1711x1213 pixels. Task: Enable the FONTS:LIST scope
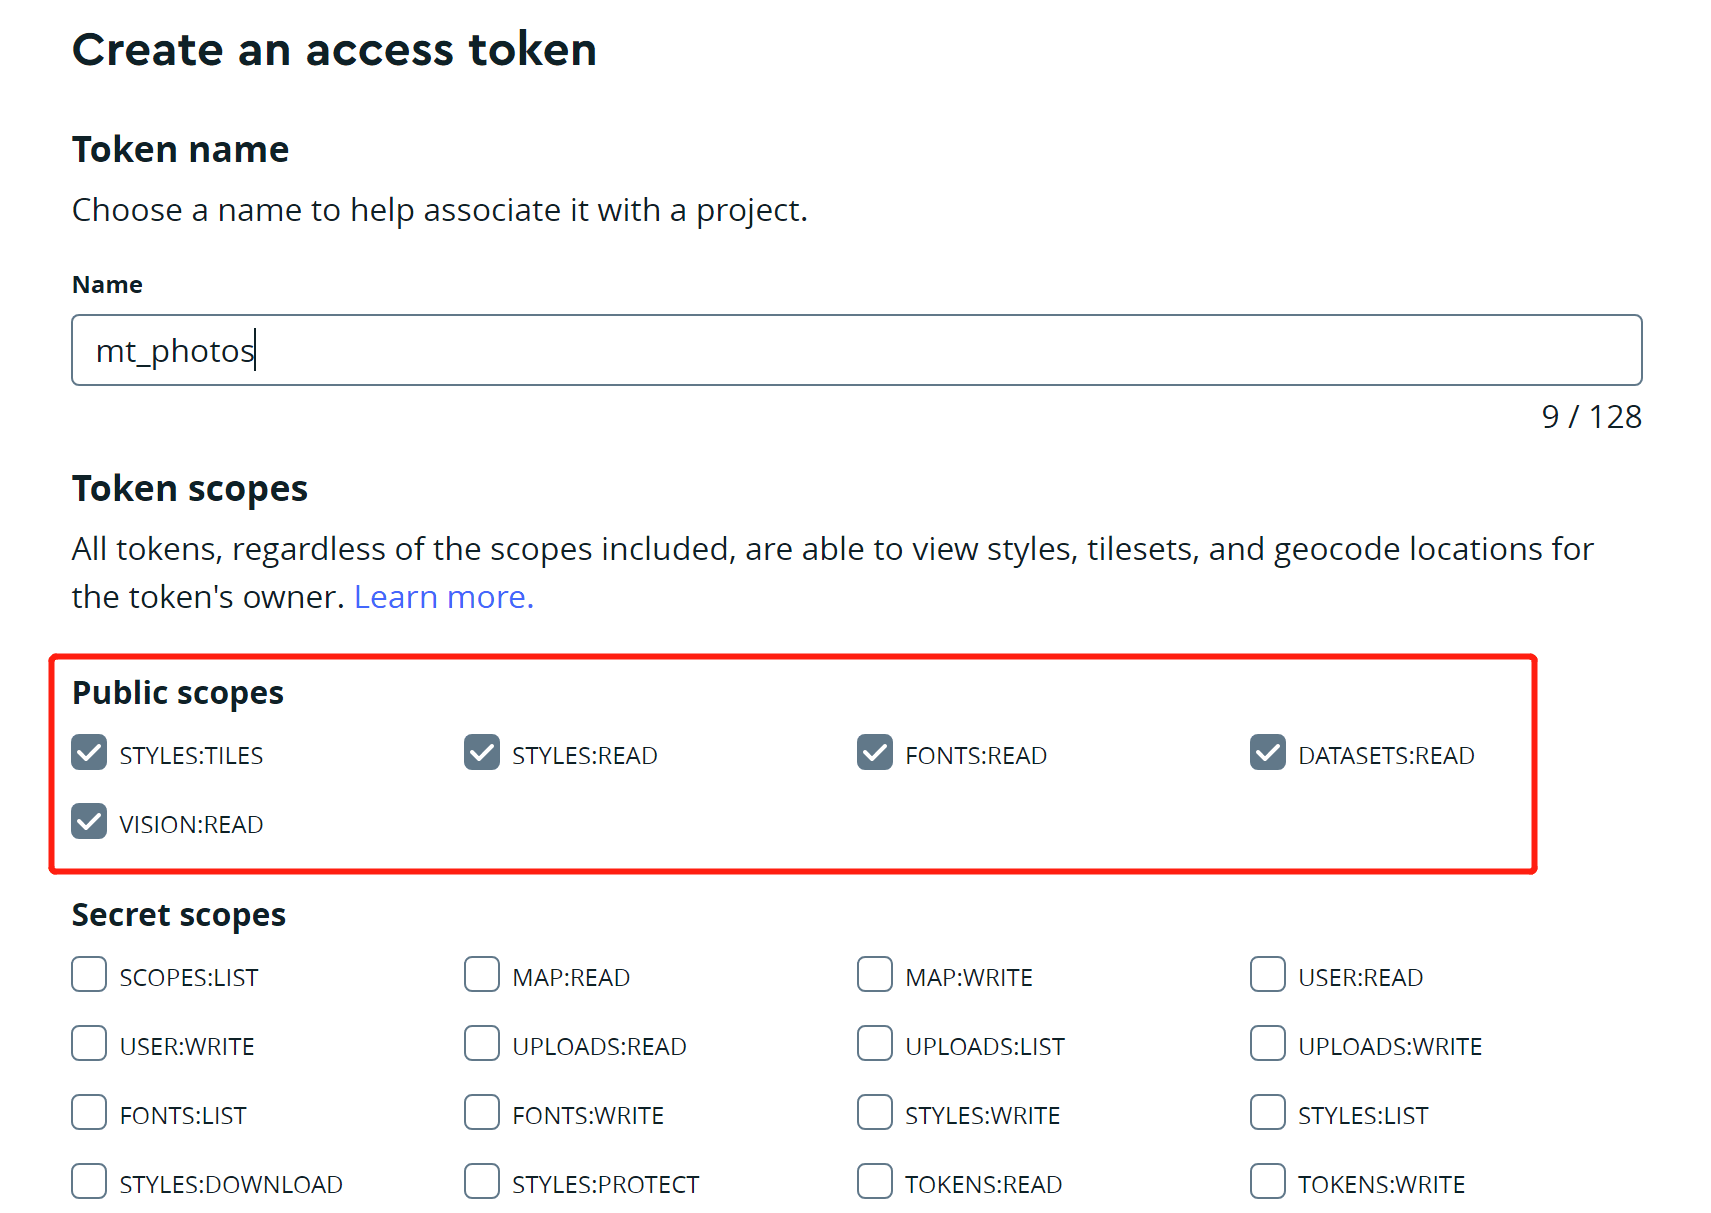[89, 1112]
